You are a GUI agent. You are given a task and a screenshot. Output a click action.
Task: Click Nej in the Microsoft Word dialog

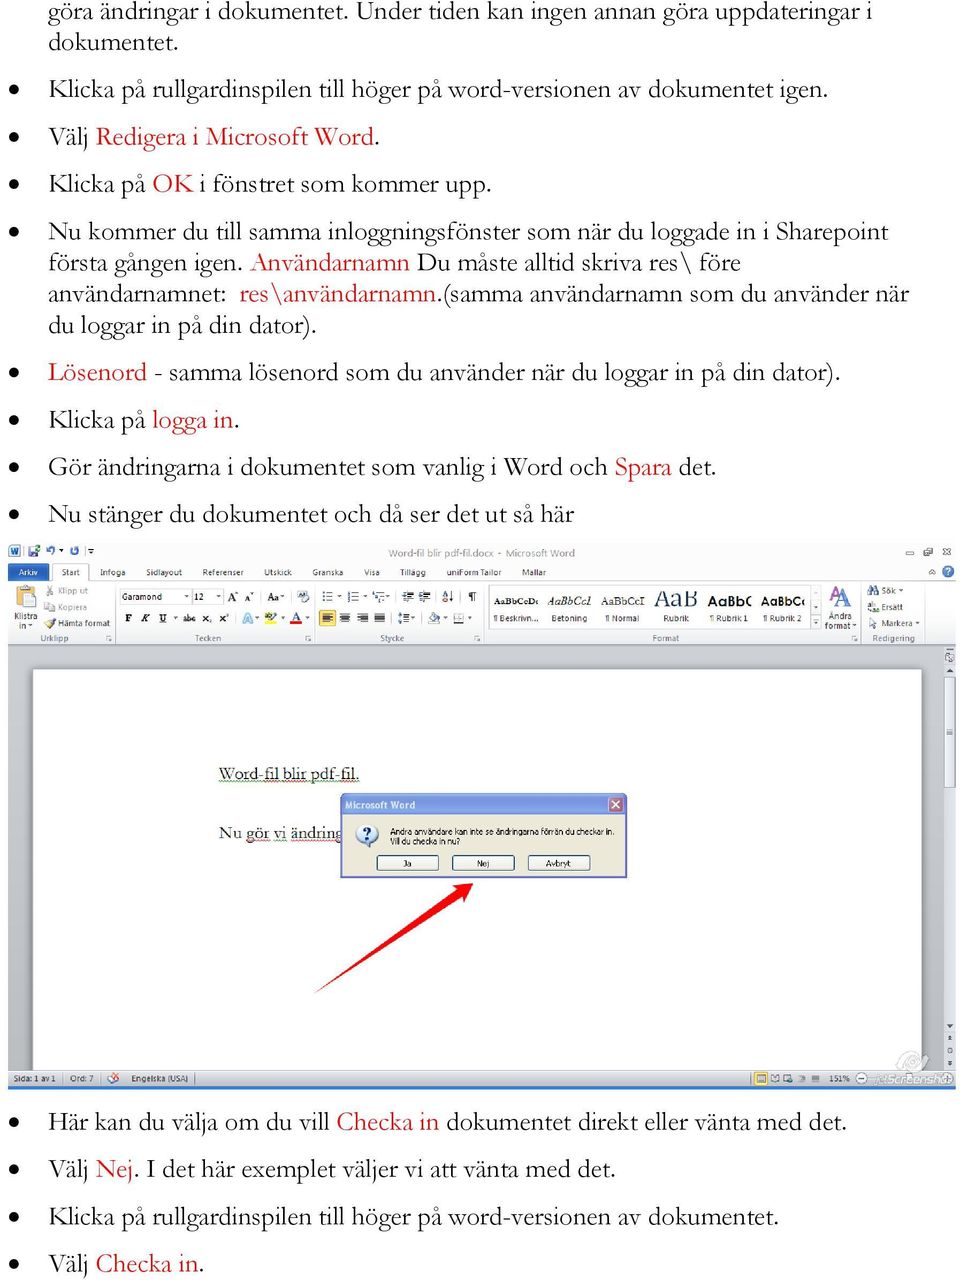coord(483,863)
